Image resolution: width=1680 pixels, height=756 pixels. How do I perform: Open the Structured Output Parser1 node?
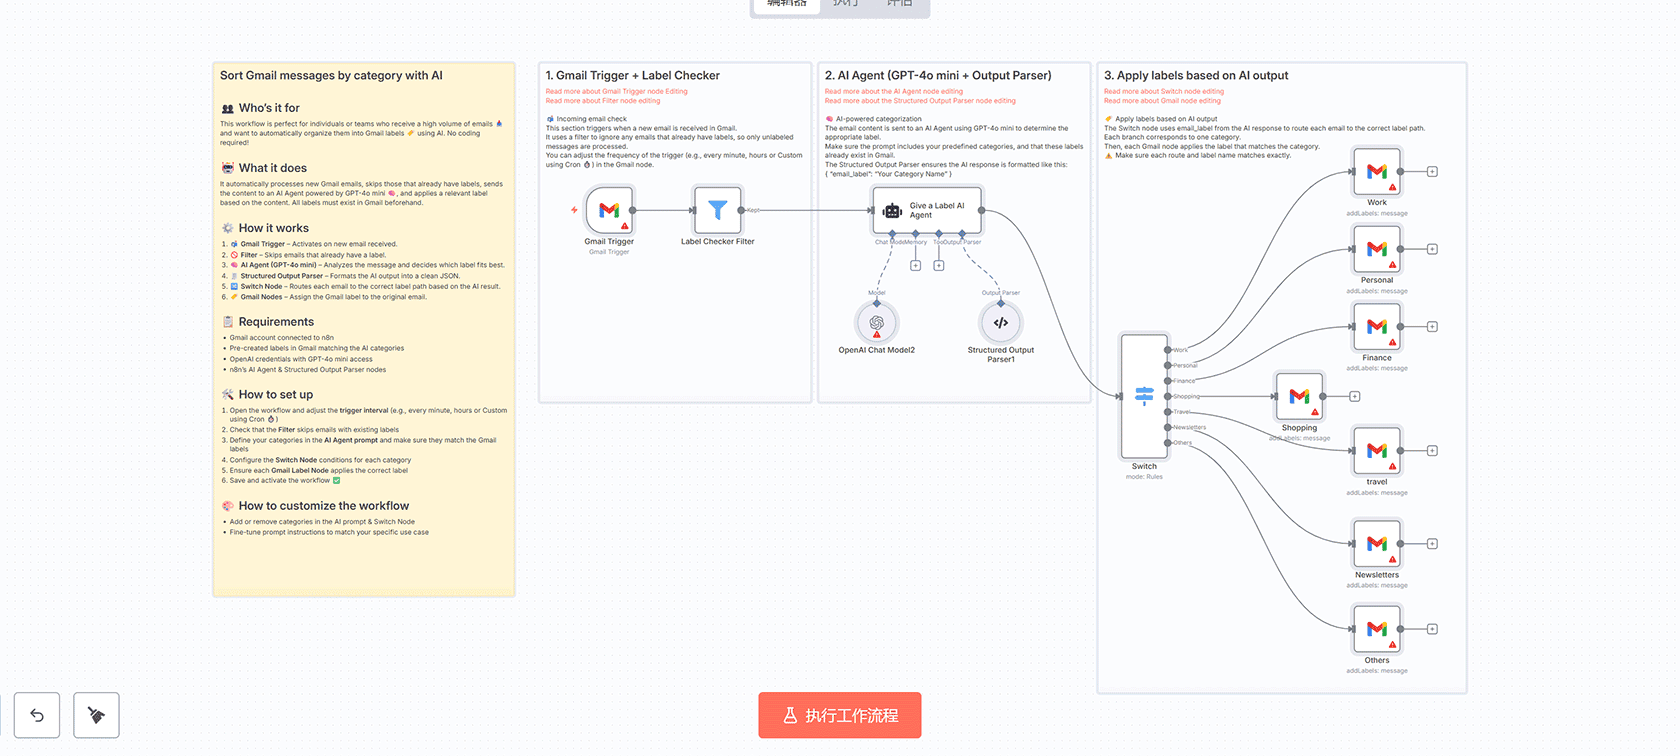click(1000, 323)
